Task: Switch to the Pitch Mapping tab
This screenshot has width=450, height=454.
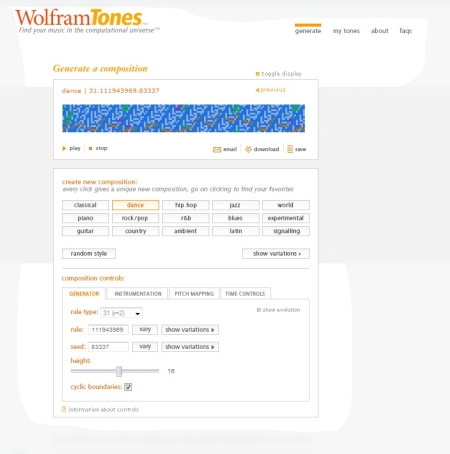Action: [x=194, y=294]
